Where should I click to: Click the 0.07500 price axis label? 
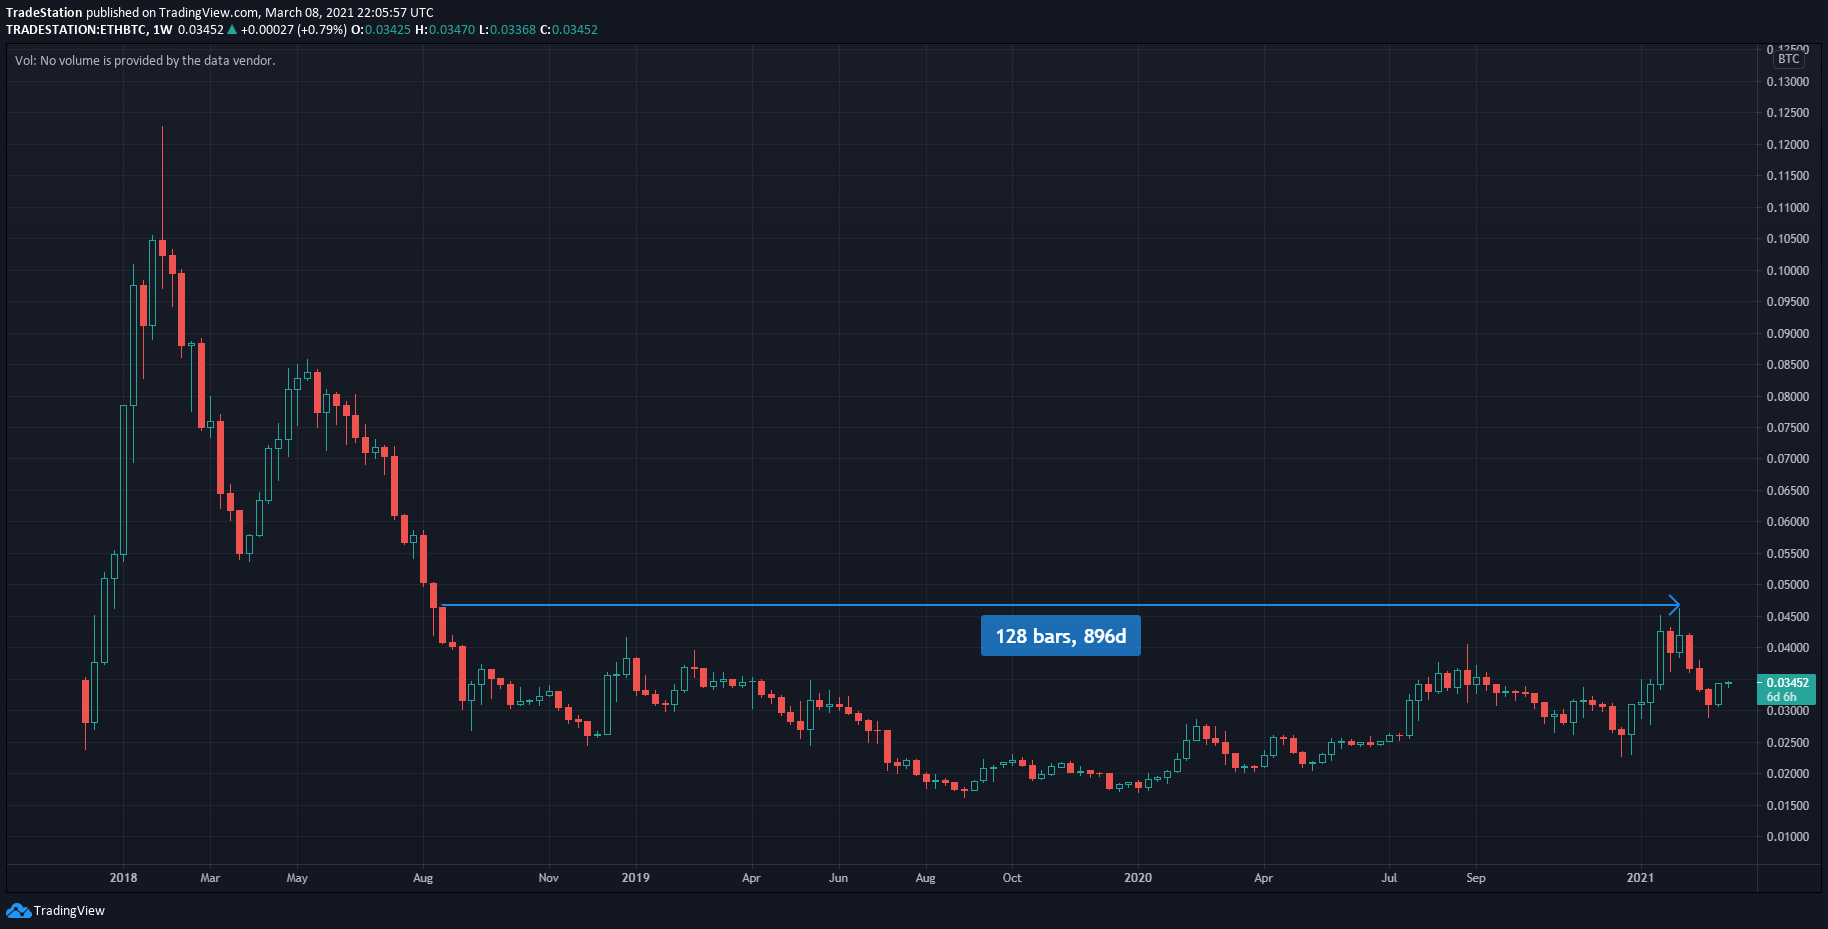pyautogui.click(x=1788, y=428)
